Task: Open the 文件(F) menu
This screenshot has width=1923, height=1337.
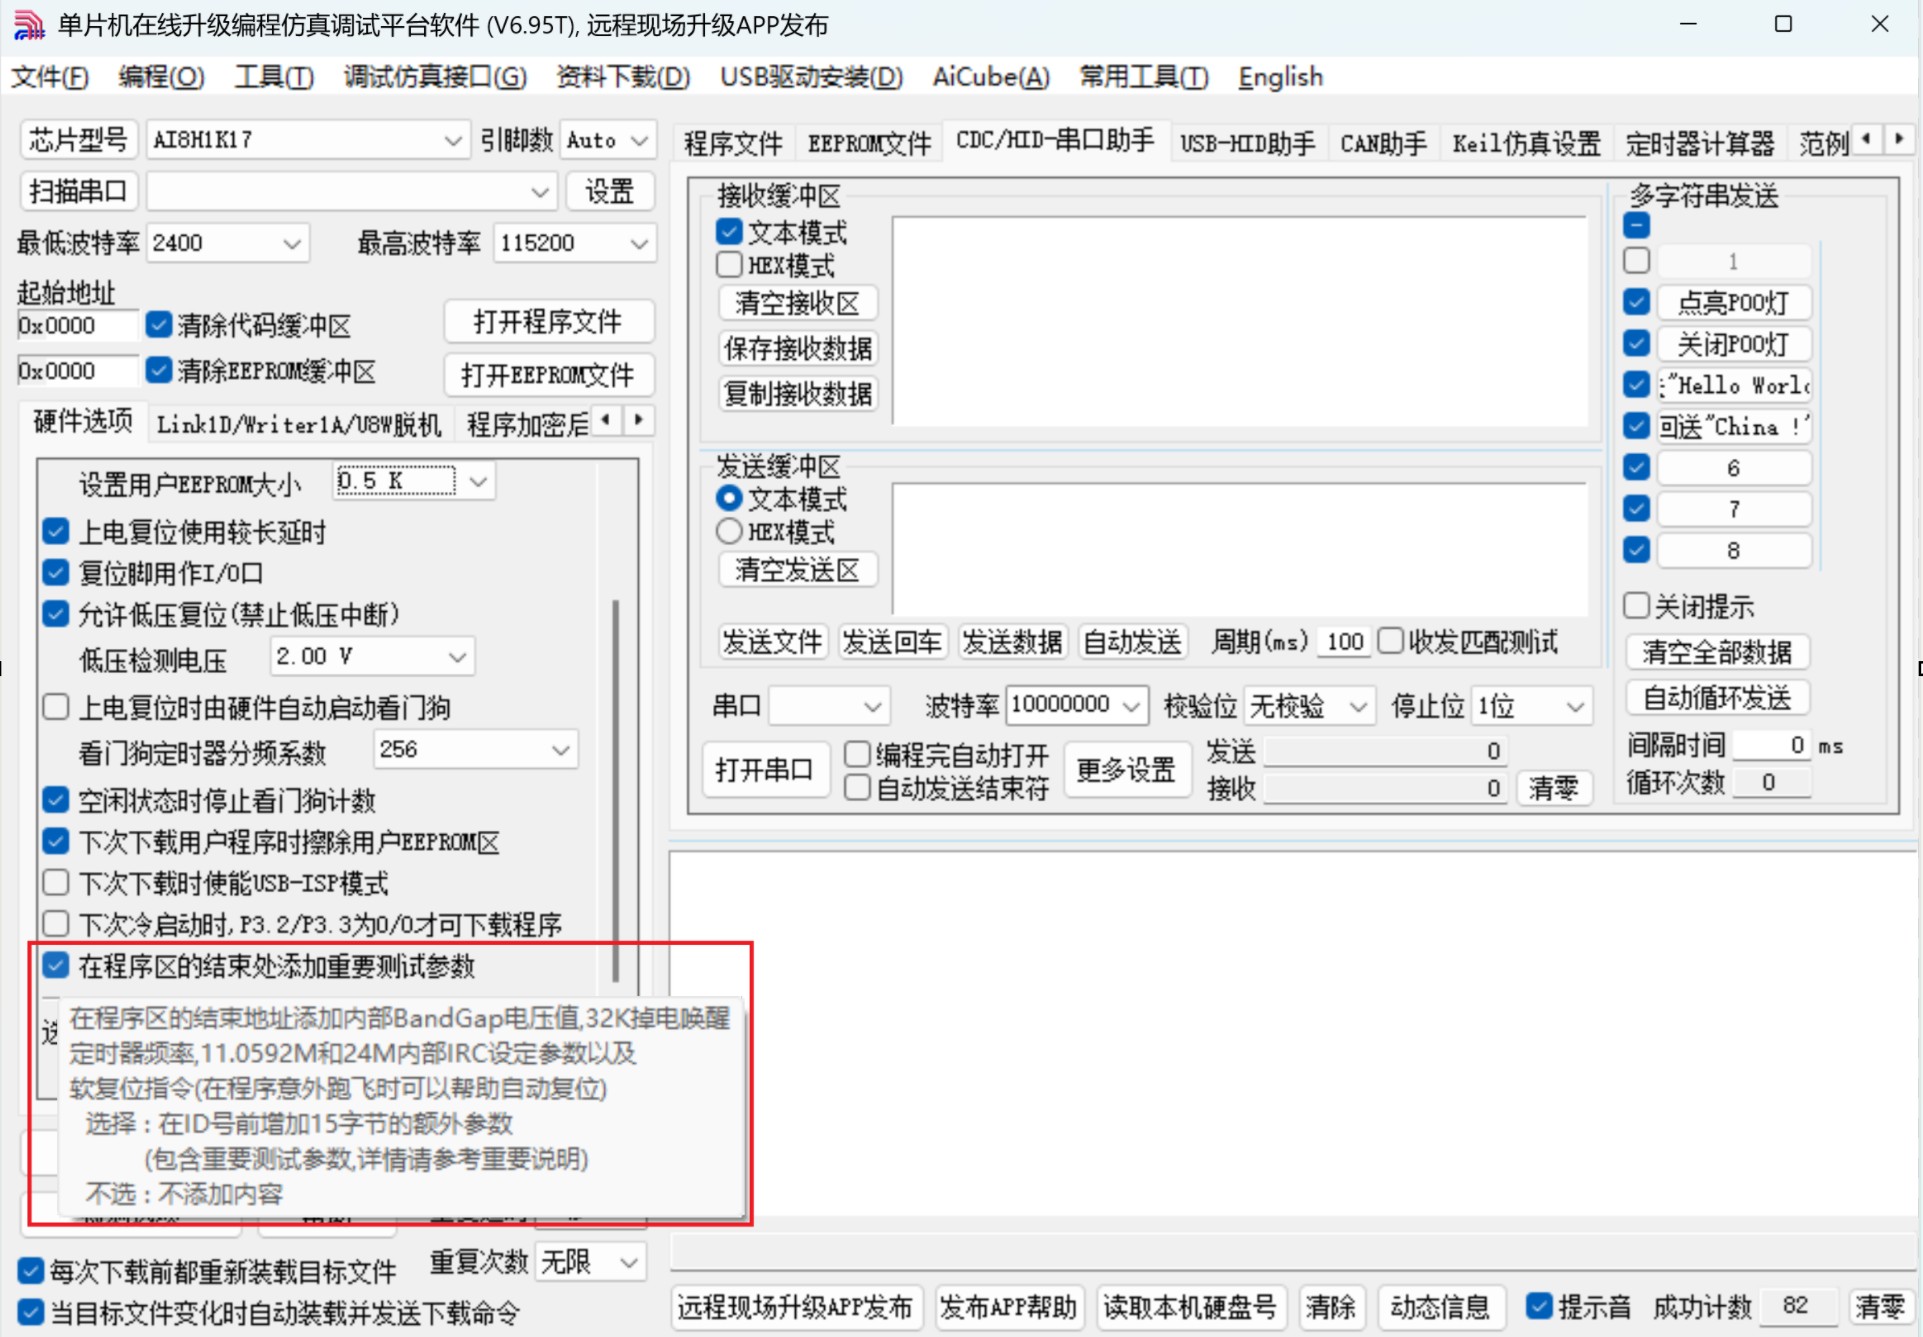Action: (x=50, y=77)
